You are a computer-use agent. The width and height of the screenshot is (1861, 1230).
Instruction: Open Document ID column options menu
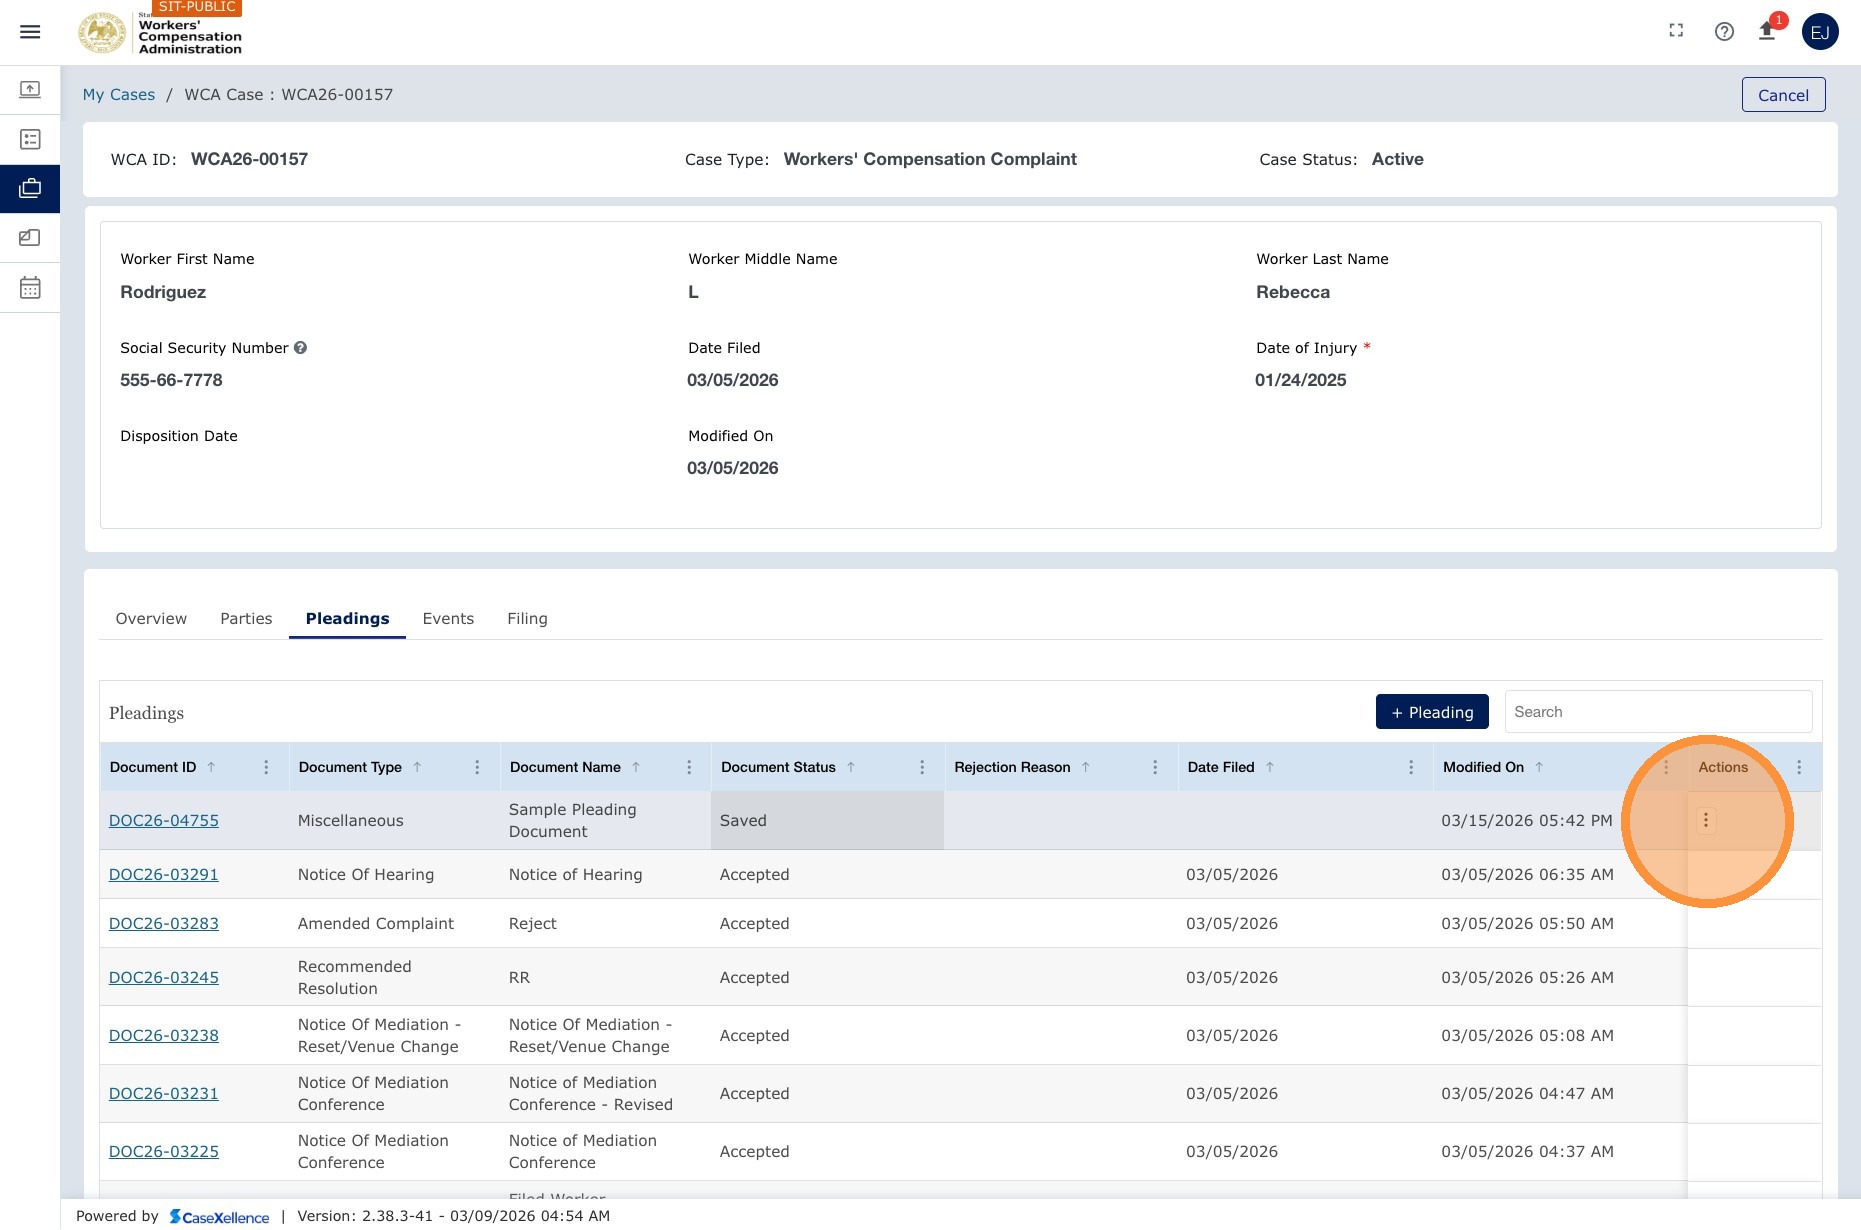266,767
